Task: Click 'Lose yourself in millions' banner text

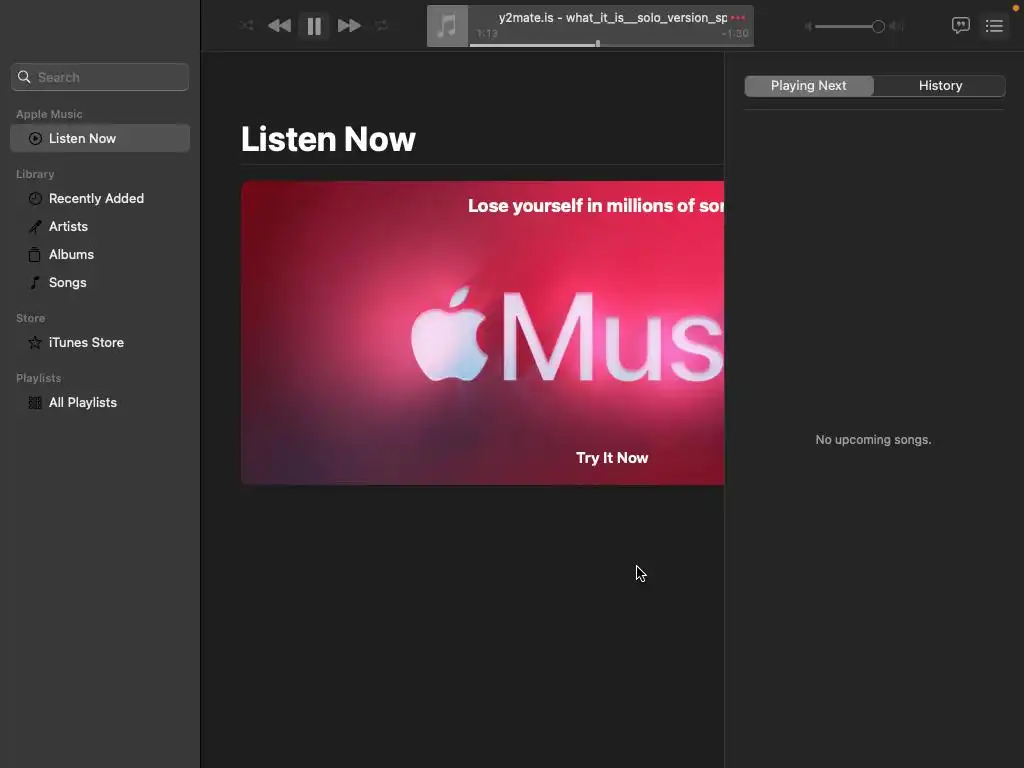Action: [596, 206]
